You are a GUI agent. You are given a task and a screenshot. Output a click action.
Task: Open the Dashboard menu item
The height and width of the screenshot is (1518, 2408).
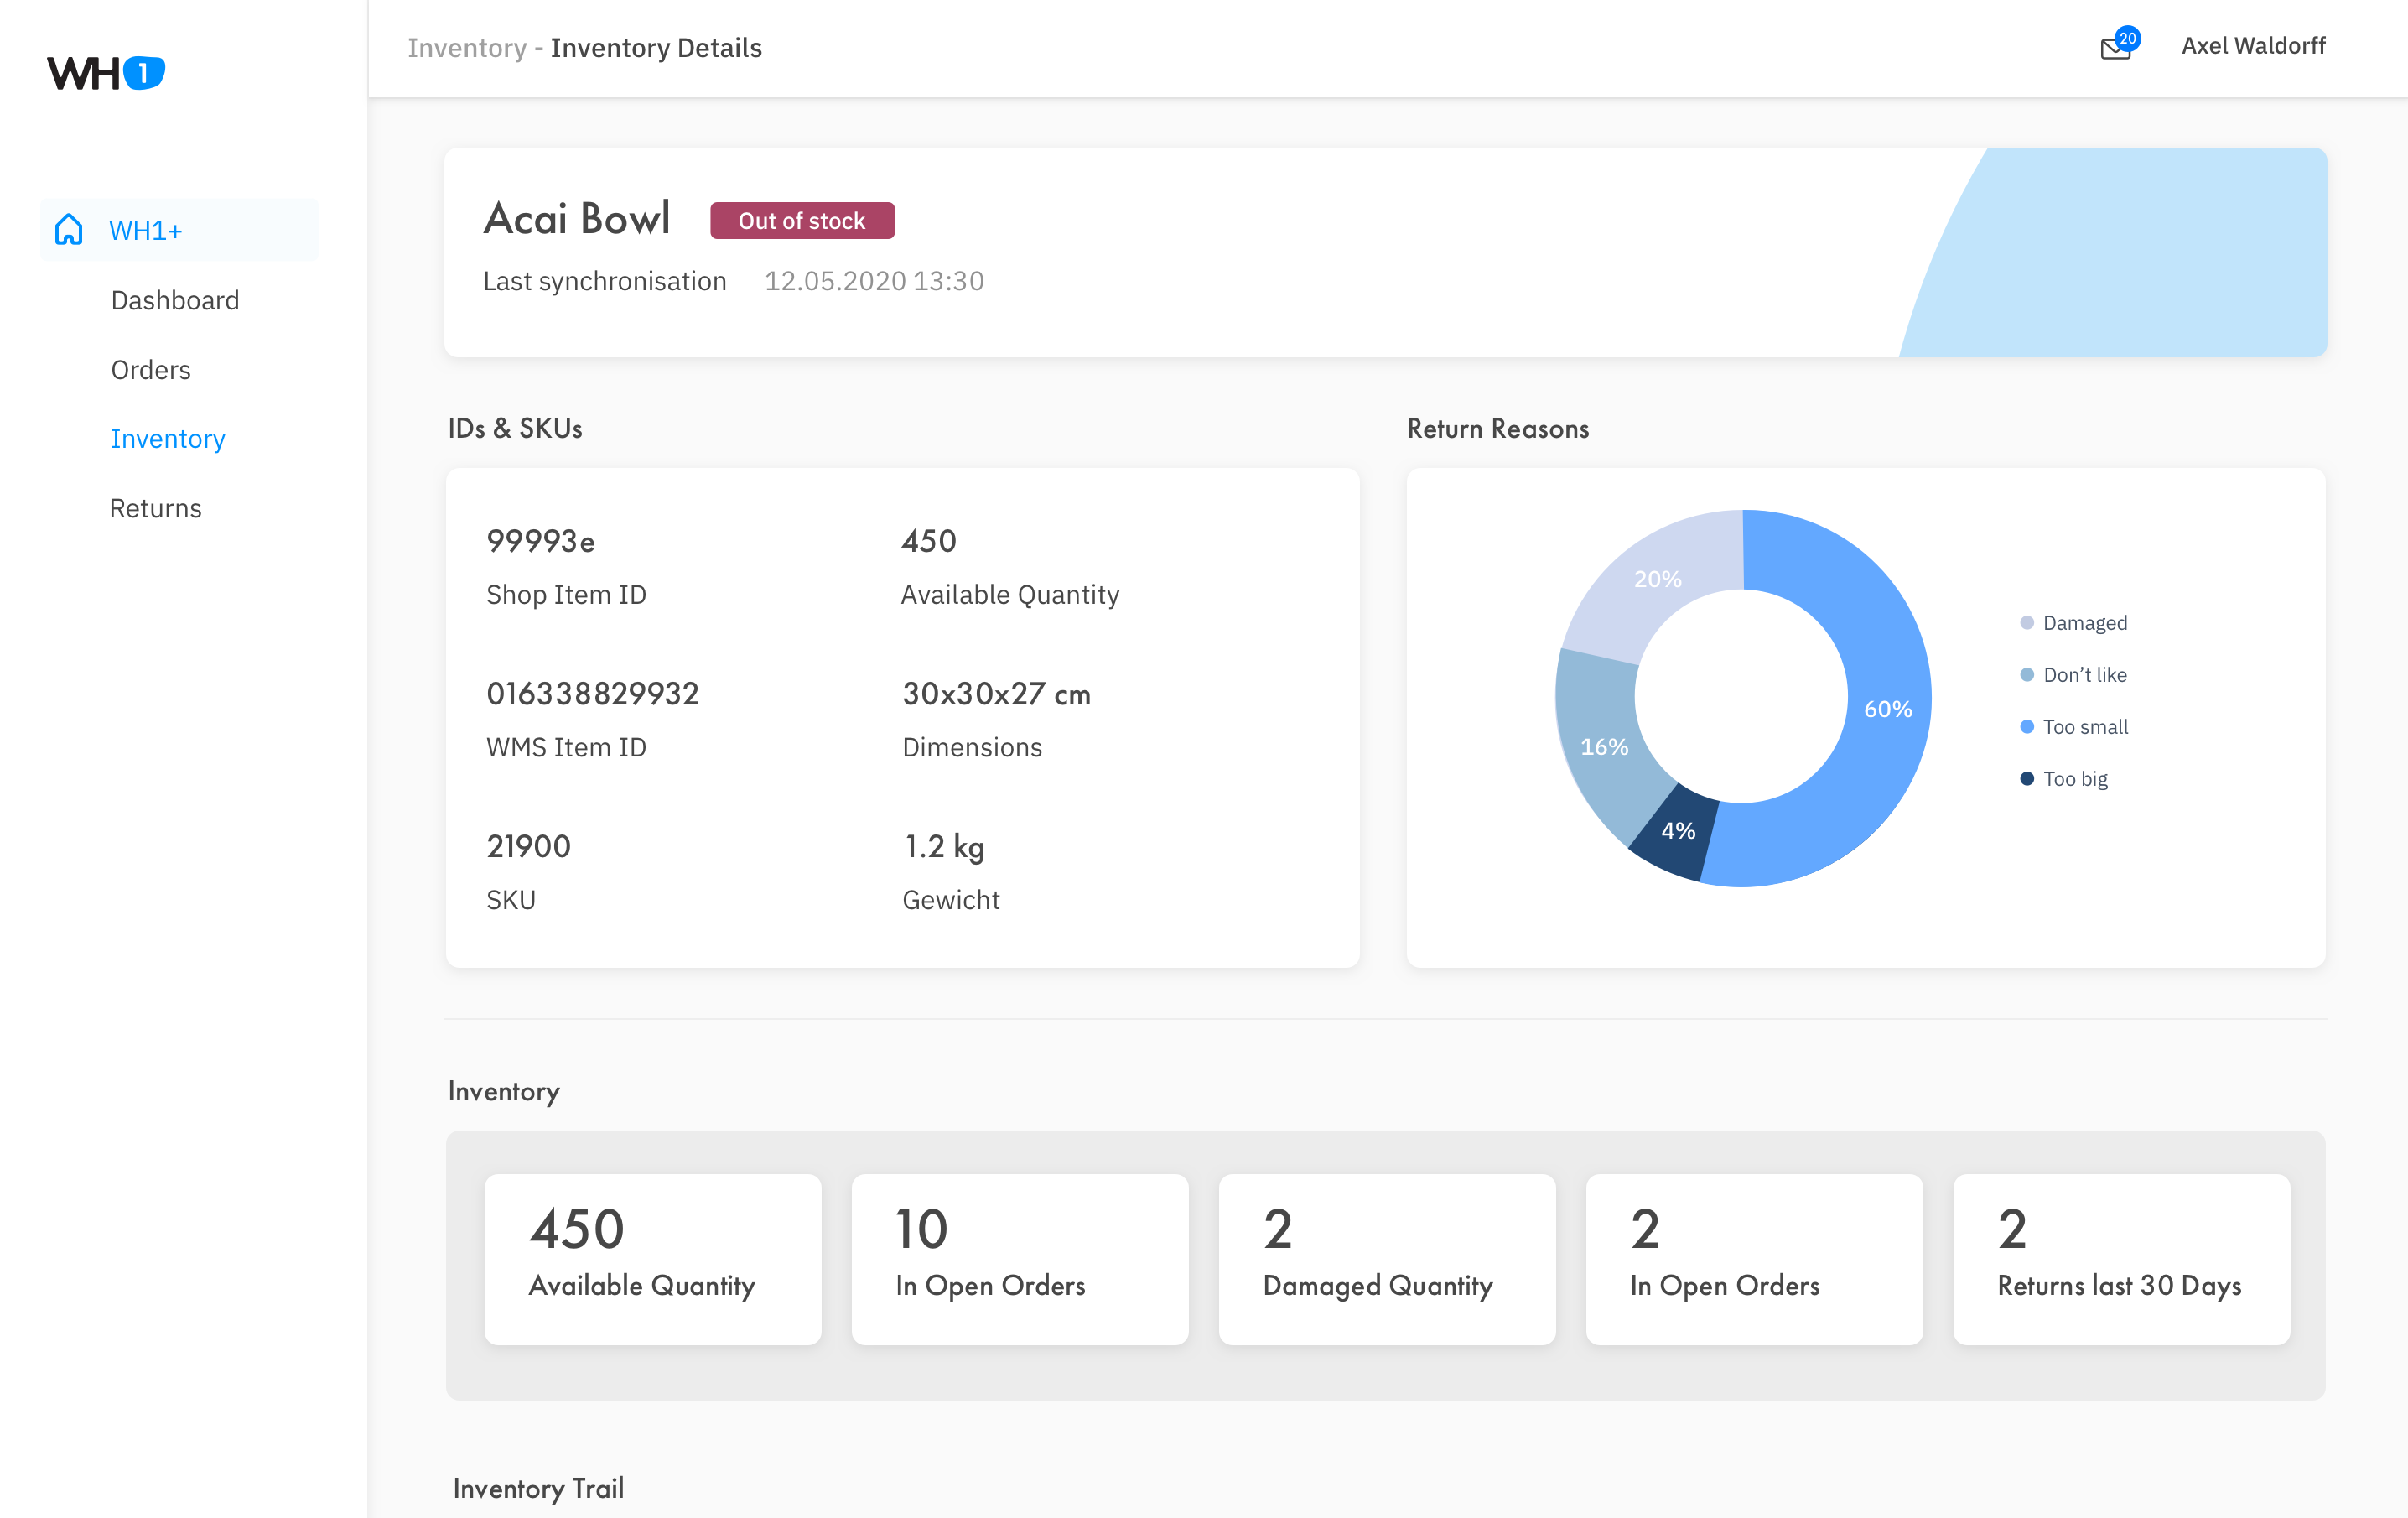tap(175, 300)
